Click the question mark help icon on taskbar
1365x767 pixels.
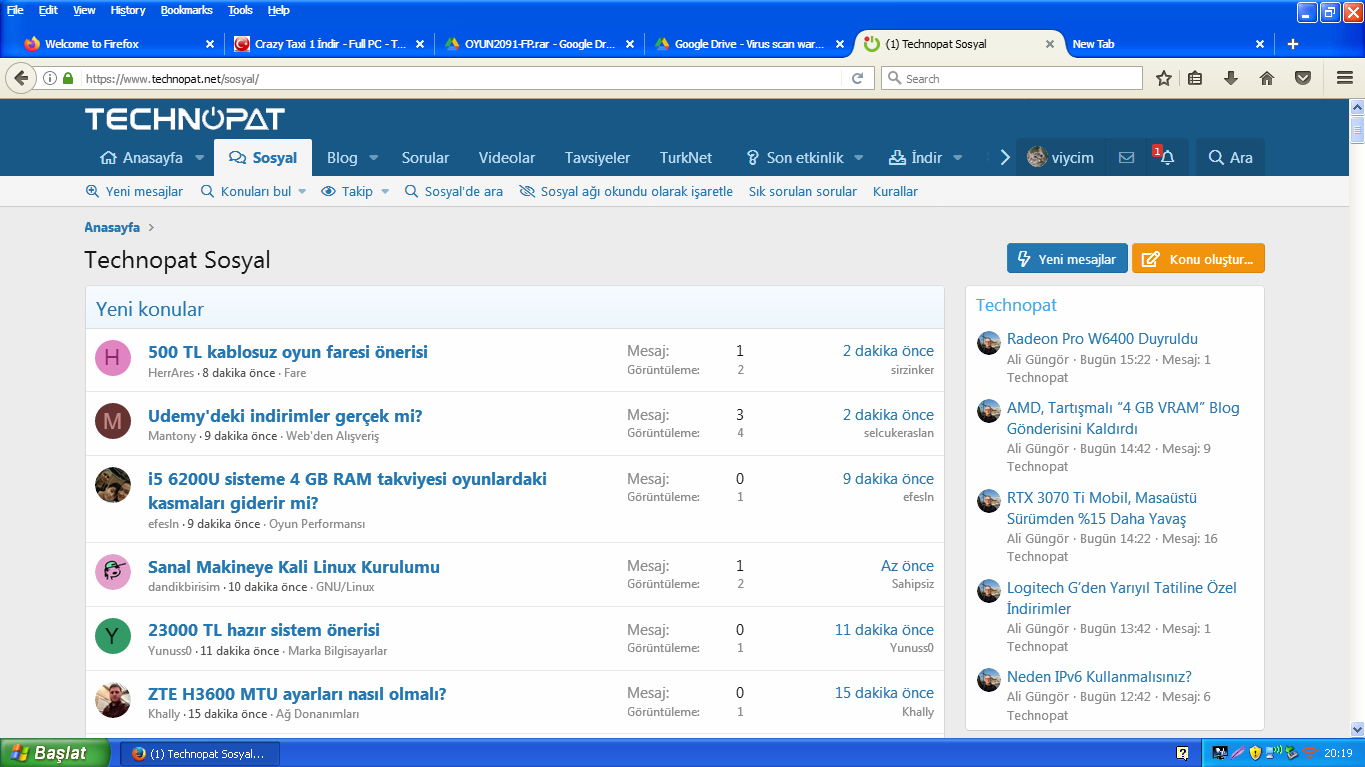coord(1183,753)
